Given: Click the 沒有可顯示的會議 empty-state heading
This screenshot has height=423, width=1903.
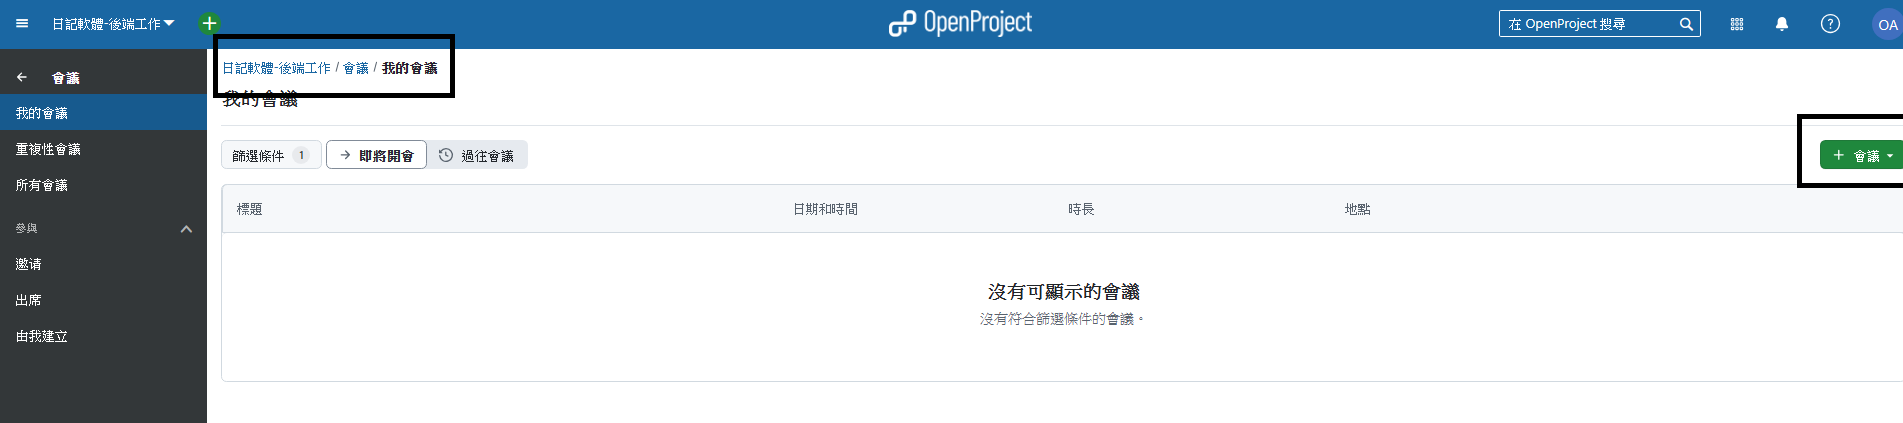Looking at the screenshot, I should coord(1063,291).
